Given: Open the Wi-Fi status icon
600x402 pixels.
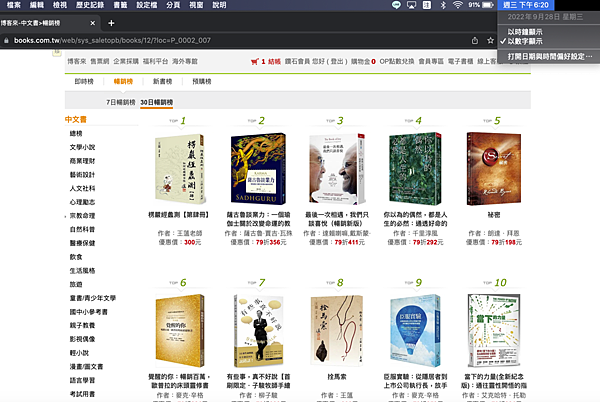Looking at the screenshot, I should pyautogui.click(x=457, y=5).
